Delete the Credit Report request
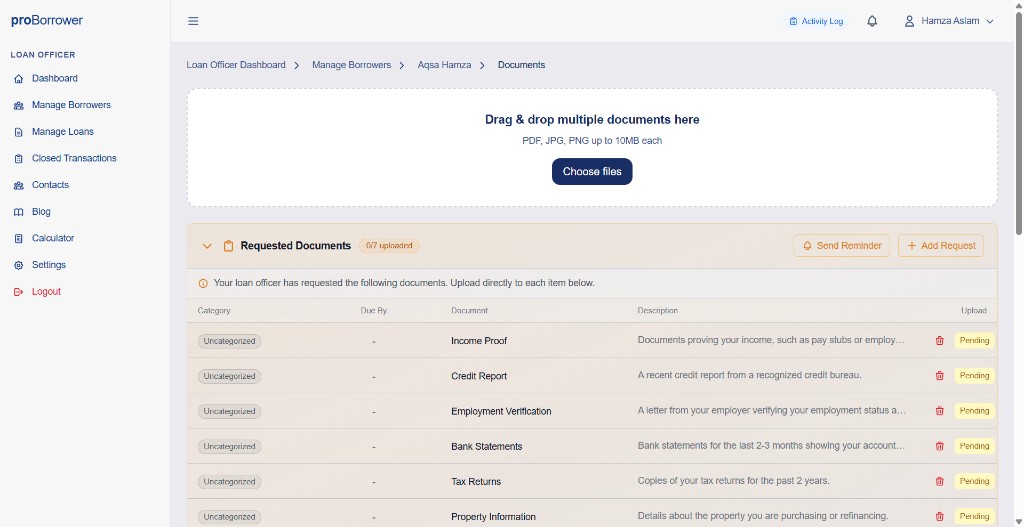The width and height of the screenshot is (1024, 527). tap(940, 375)
